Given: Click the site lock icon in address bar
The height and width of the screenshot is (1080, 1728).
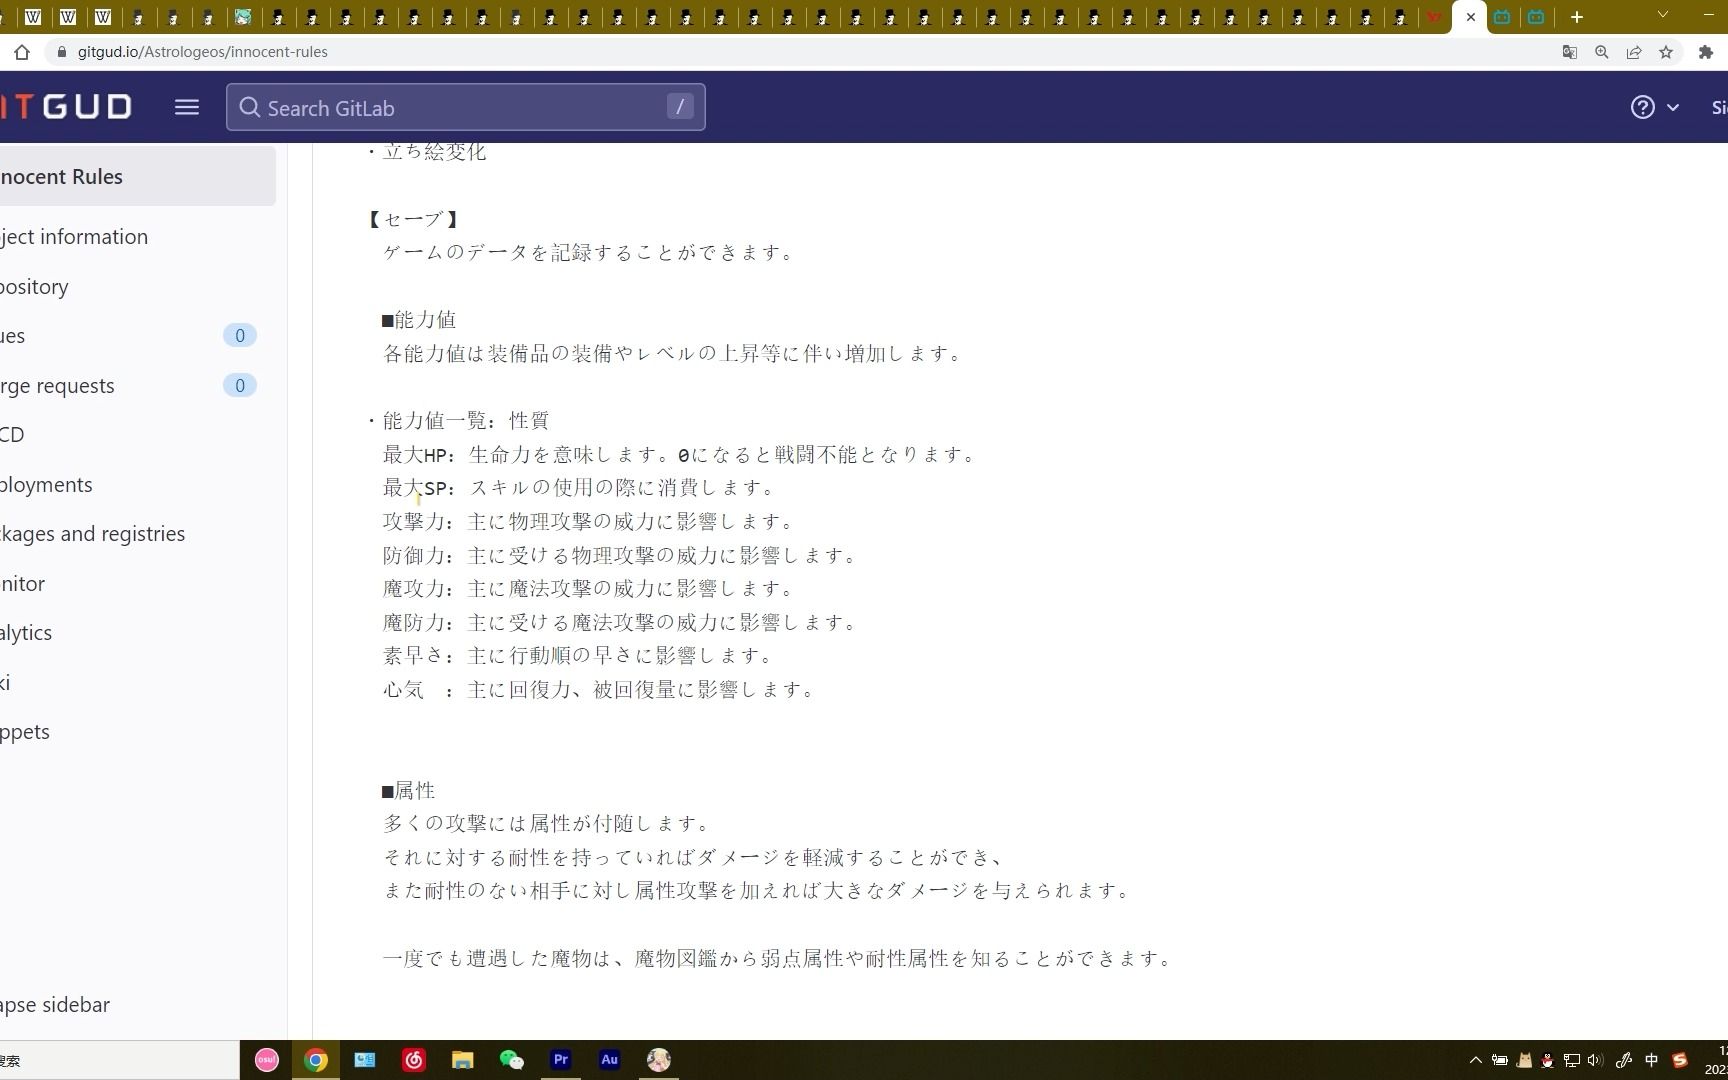Looking at the screenshot, I should [x=62, y=52].
